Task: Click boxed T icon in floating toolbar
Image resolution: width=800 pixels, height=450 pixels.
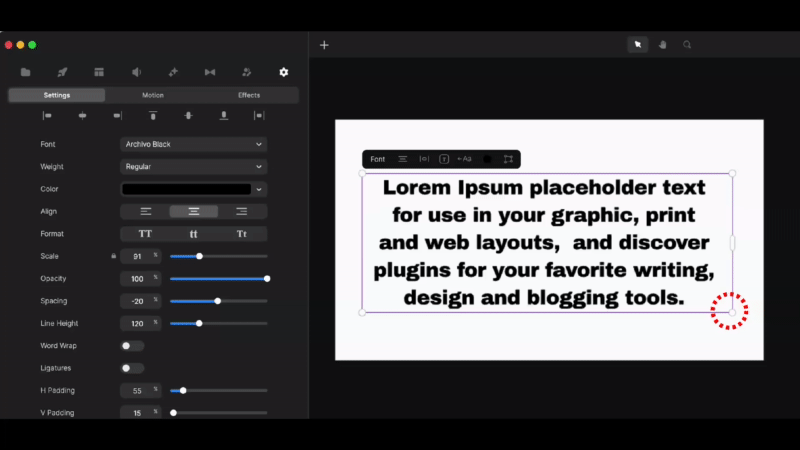Action: [444, 159]
